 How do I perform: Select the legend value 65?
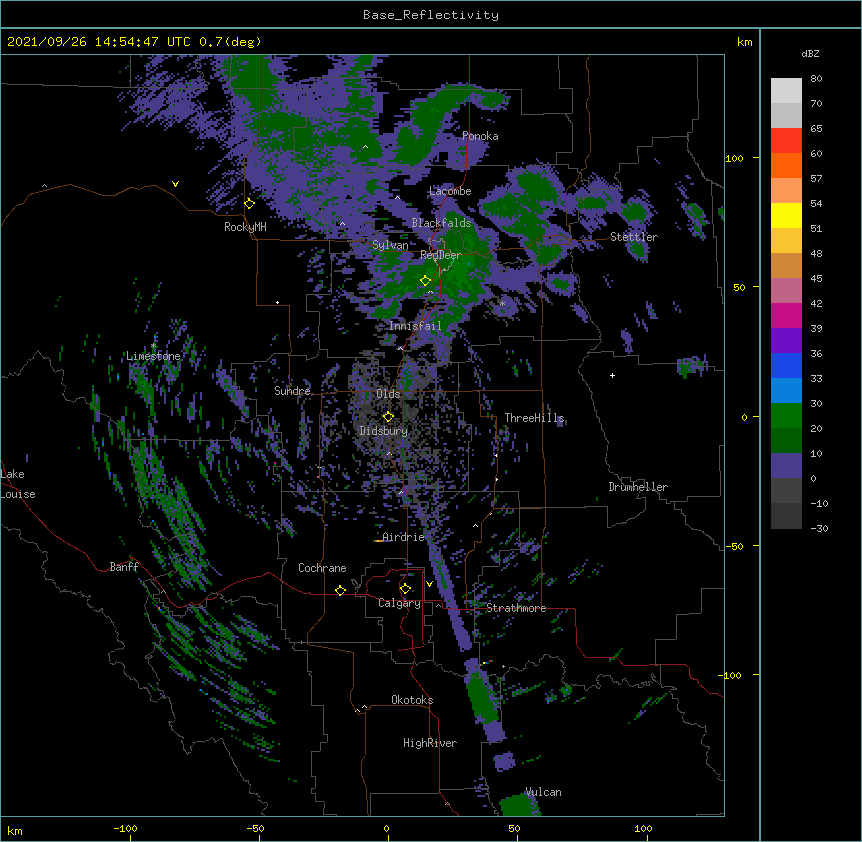[816, 129]
